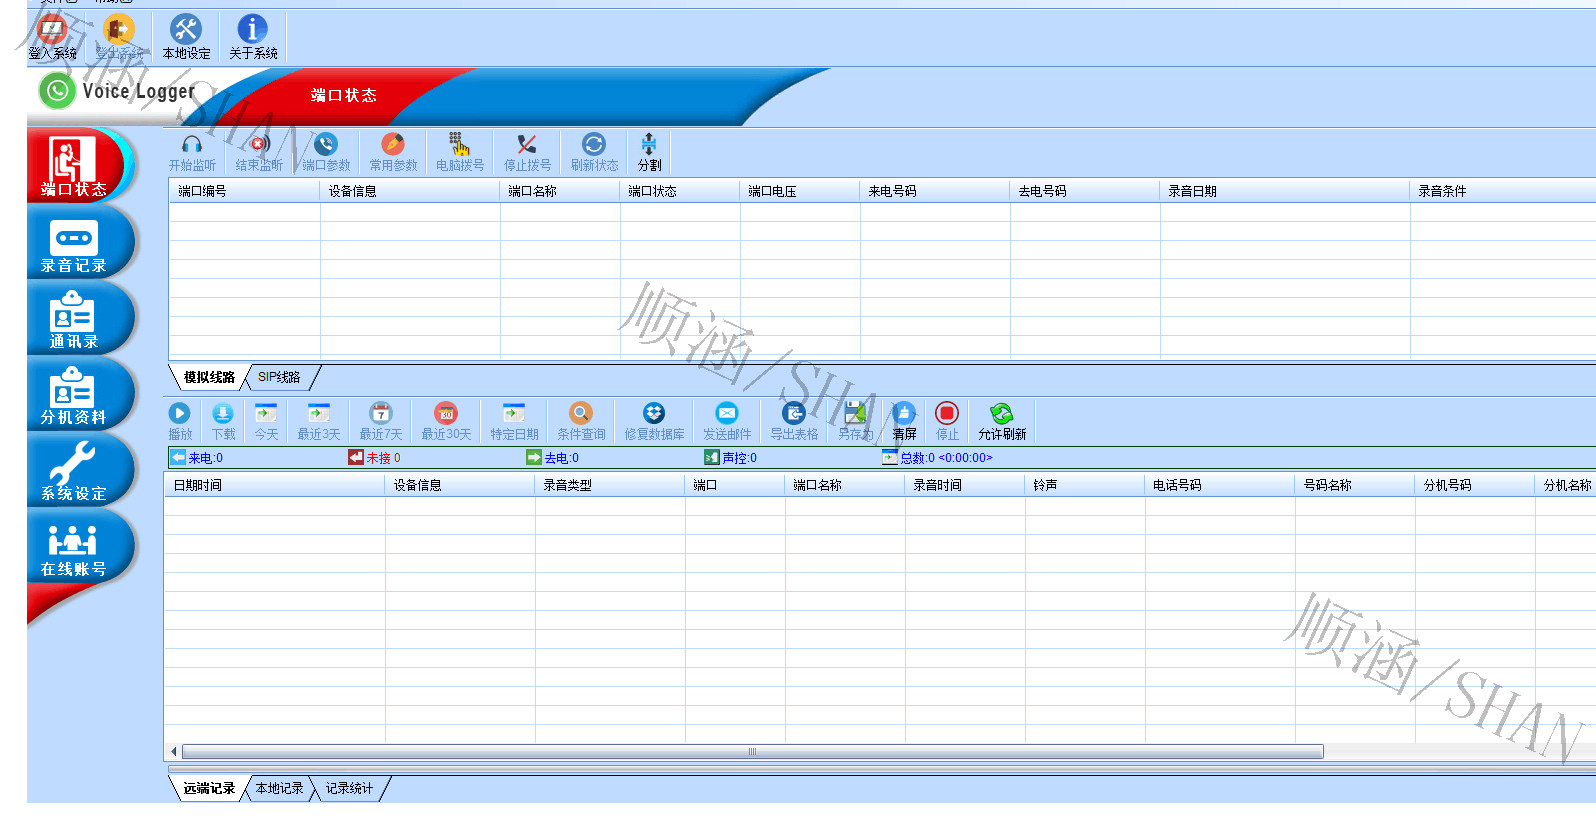Open 关于系统 about info

pos(253,37)
